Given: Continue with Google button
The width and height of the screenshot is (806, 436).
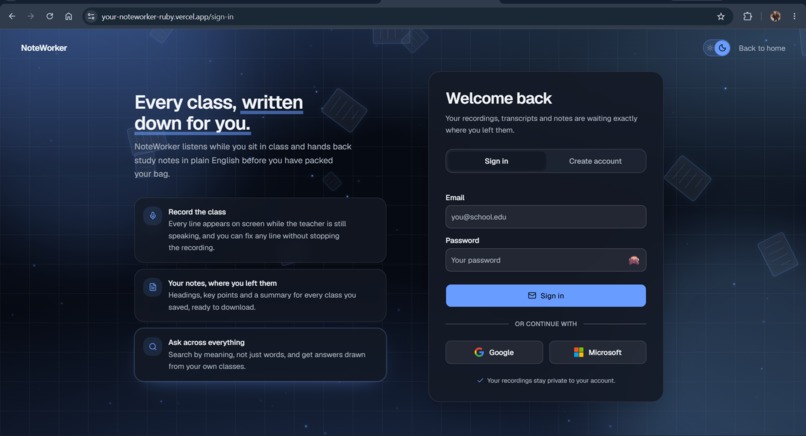Looking at the screenshot, I should [x=494, y=352].
